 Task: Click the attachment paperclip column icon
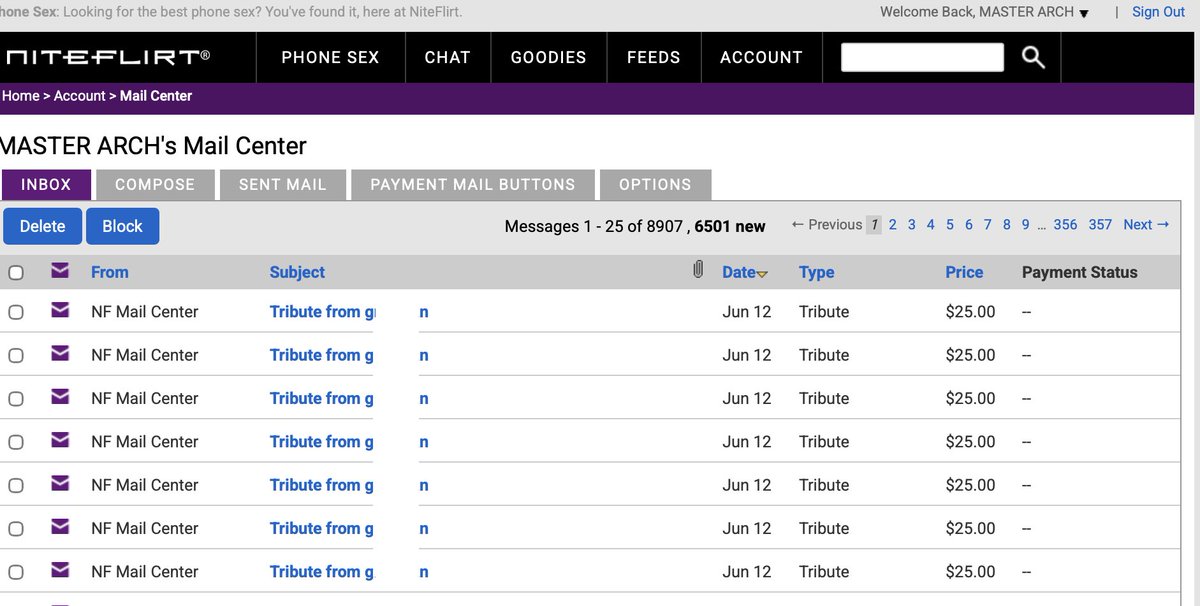click(698, 270)
